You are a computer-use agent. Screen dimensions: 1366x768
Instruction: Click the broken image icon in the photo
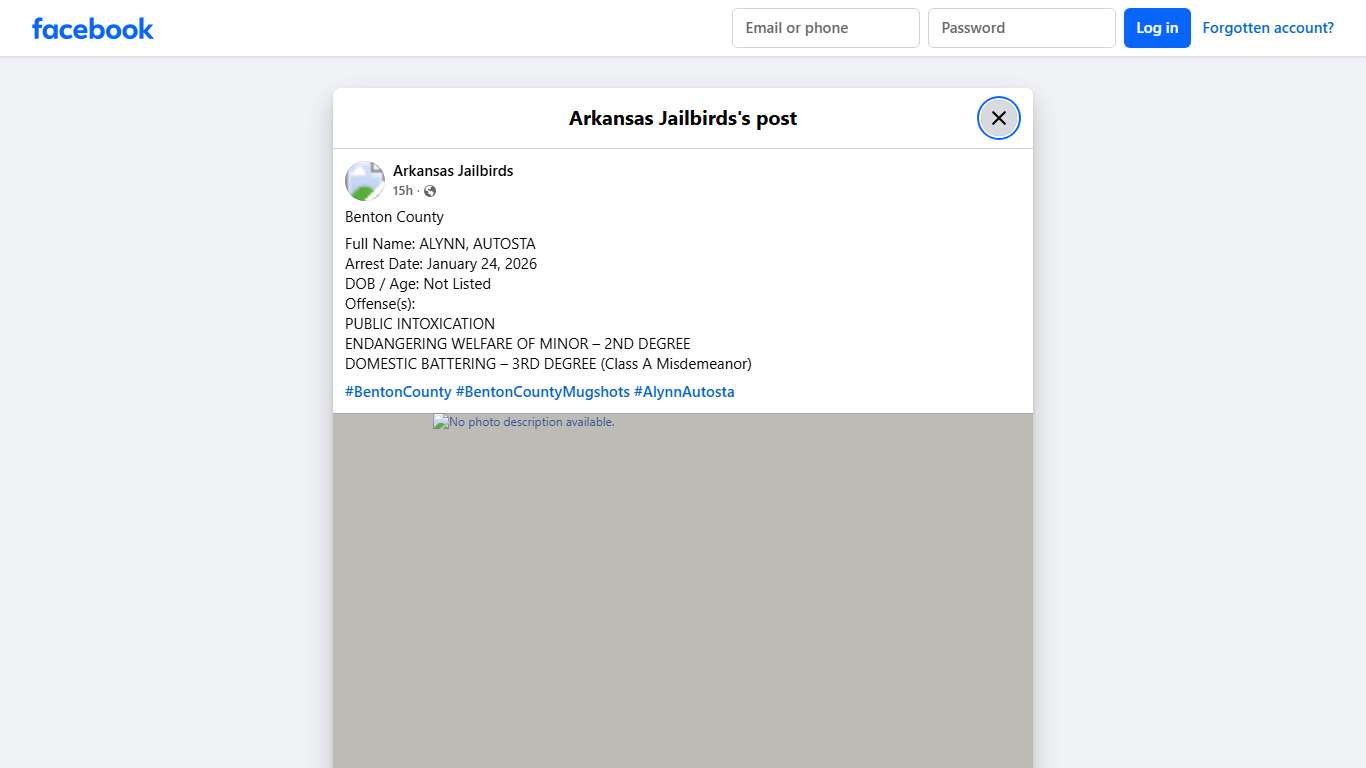pyautogui.click(x=440, y=422)
